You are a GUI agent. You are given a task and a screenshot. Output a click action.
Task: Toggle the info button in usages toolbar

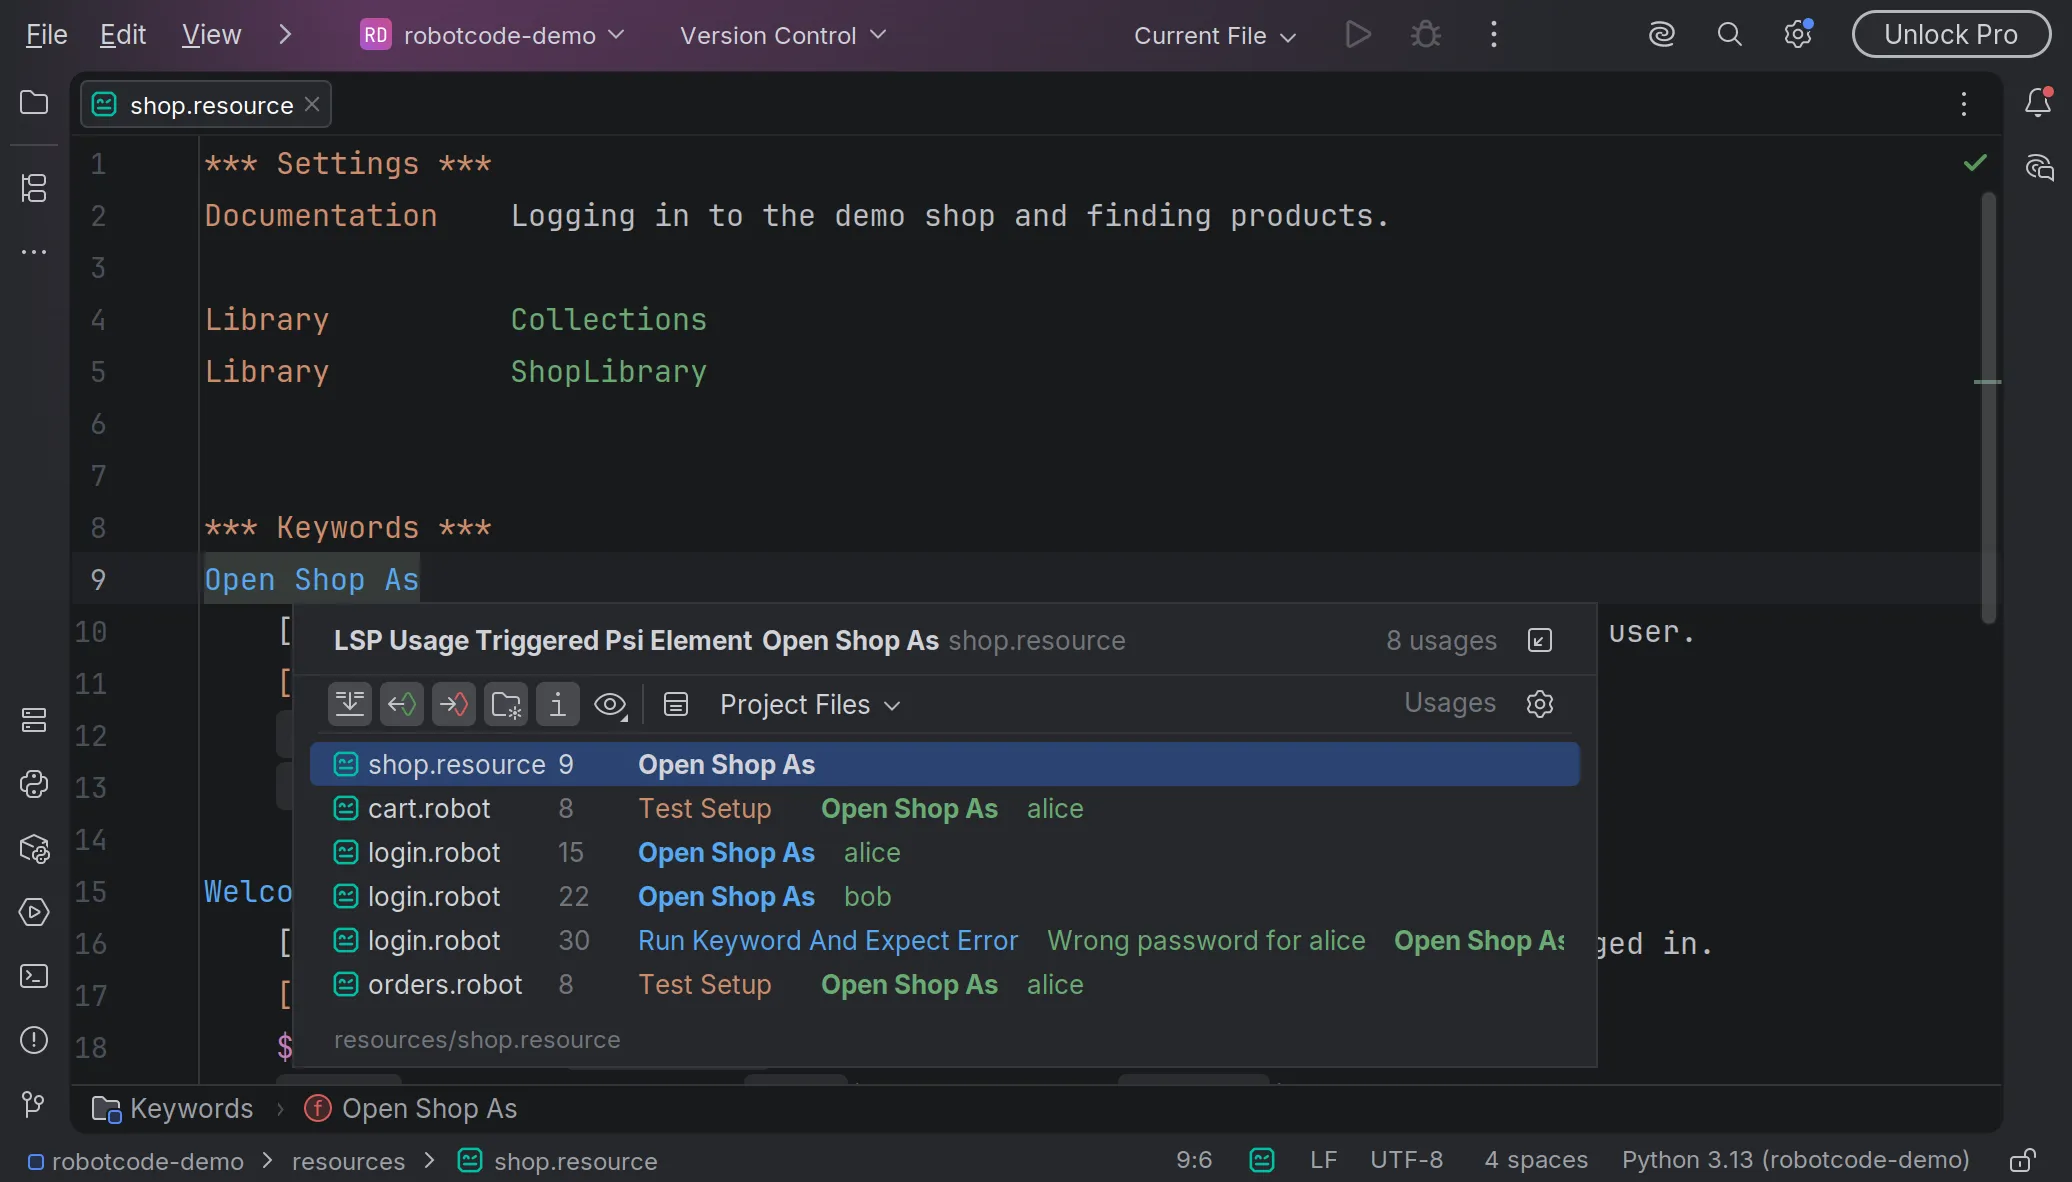click(558, 704)
